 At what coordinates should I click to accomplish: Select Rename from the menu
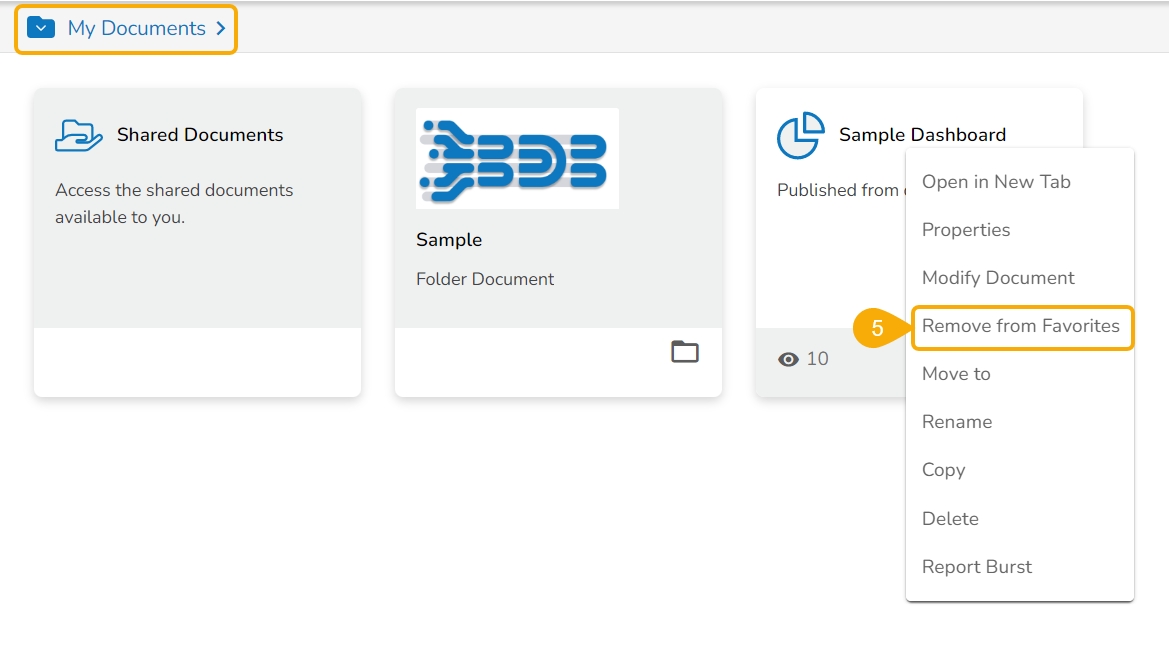[x=957, y=422]
